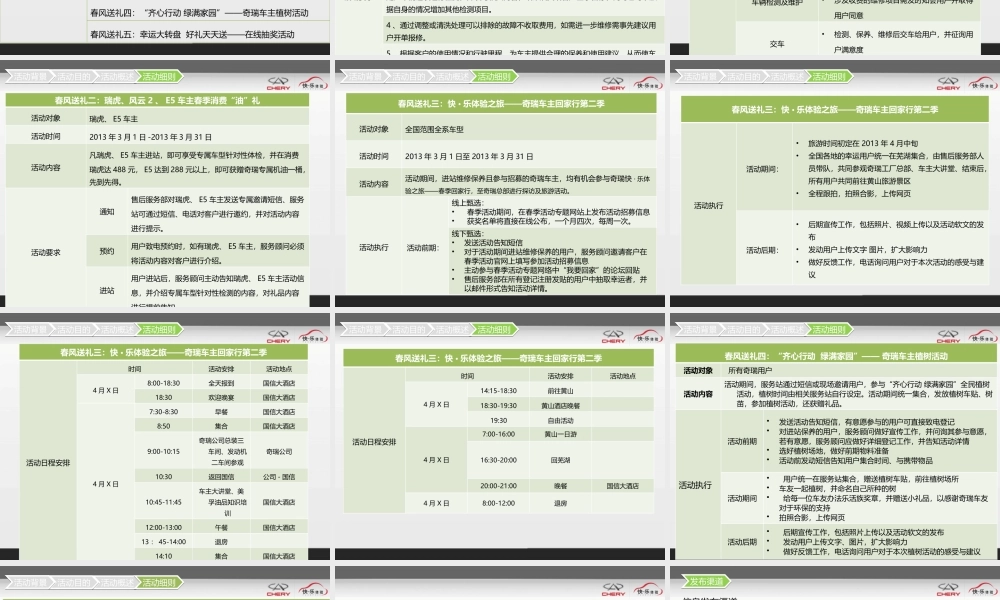Click the 12:00-13:00 午餐 row's 午餐 cell

(221, 527)
